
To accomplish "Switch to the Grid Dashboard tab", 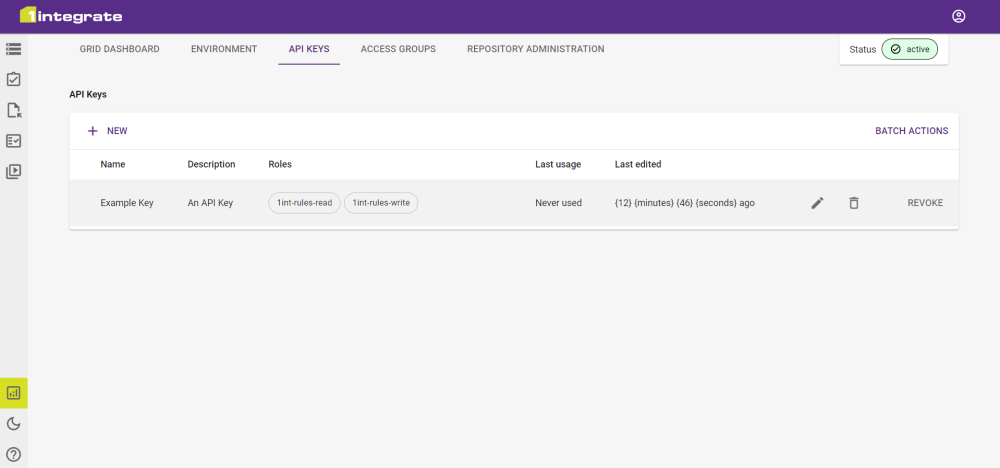I will tap(119, 49).
